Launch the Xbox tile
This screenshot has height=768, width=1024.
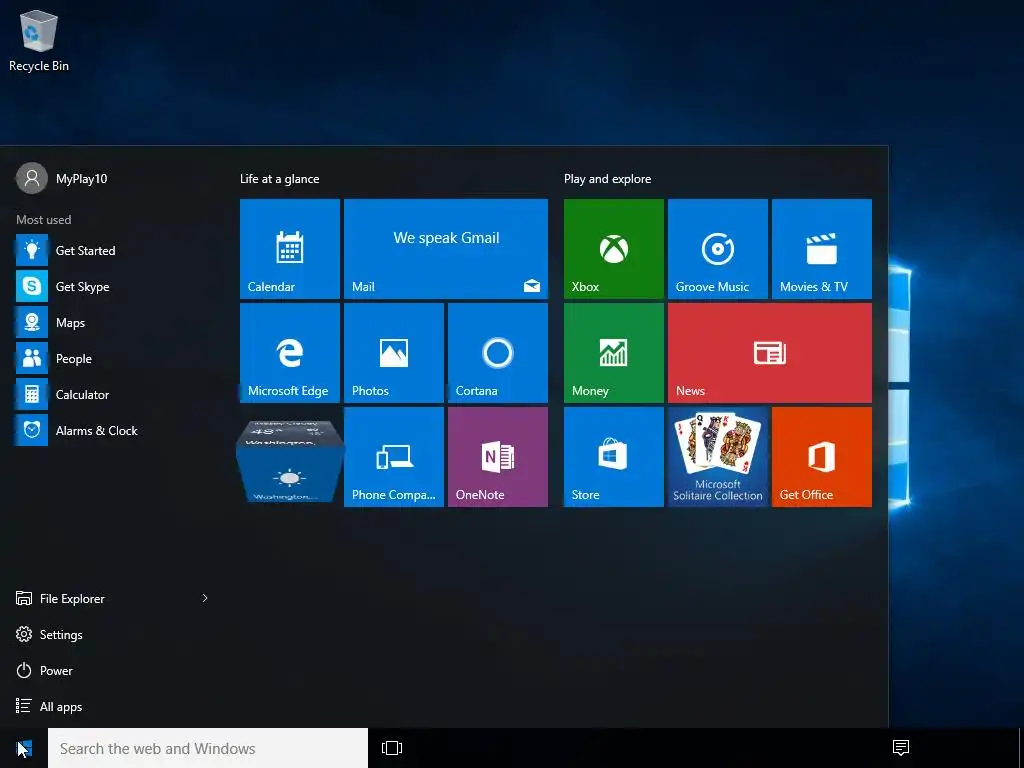pos(613,249)
